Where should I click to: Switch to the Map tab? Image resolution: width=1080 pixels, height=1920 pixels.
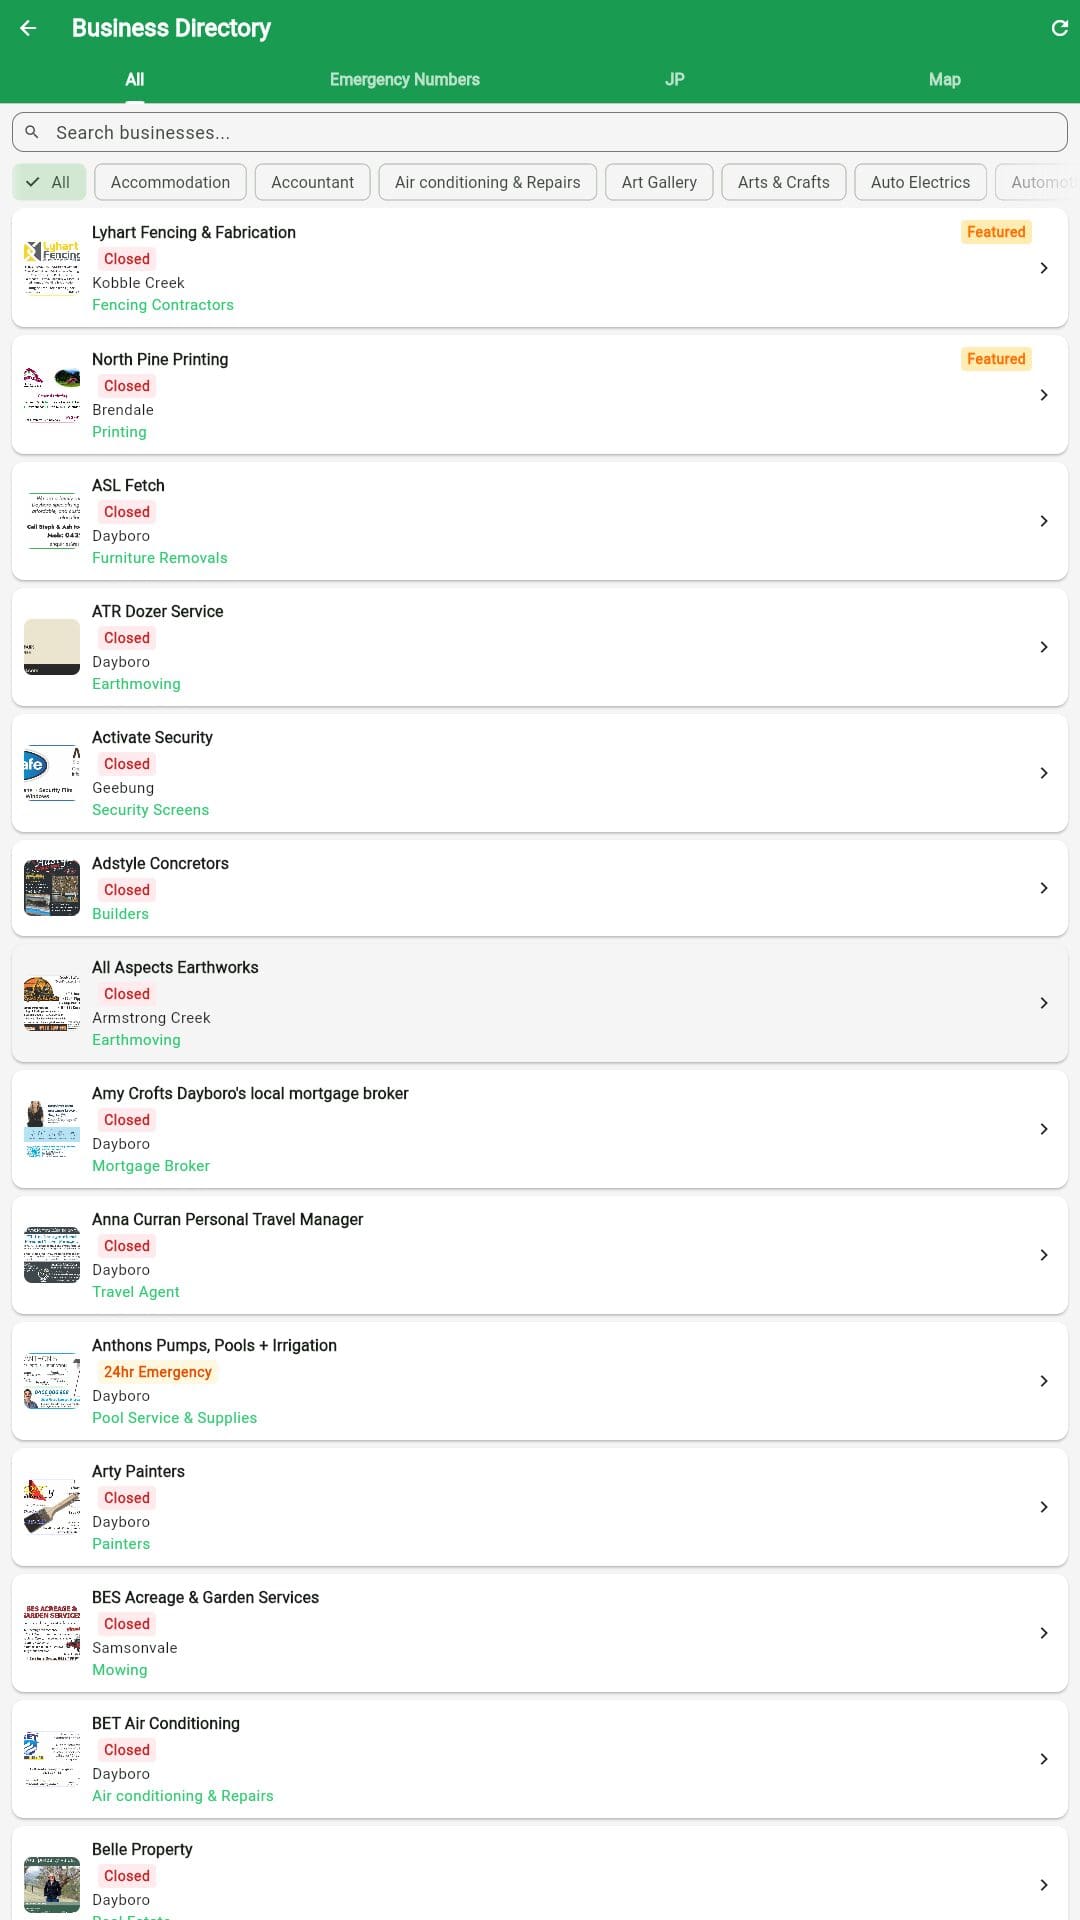[x=944, y=79]
